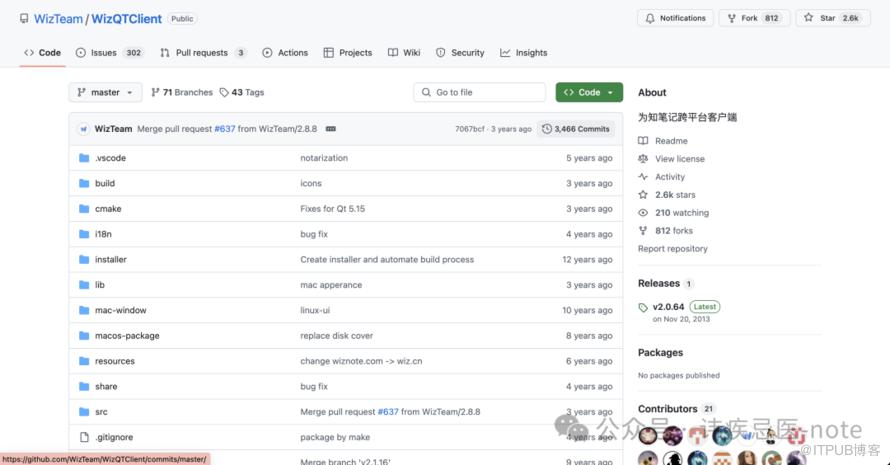Expand the green Code dropdown button
Screen dimensions: 890x465
click(589, 92)
